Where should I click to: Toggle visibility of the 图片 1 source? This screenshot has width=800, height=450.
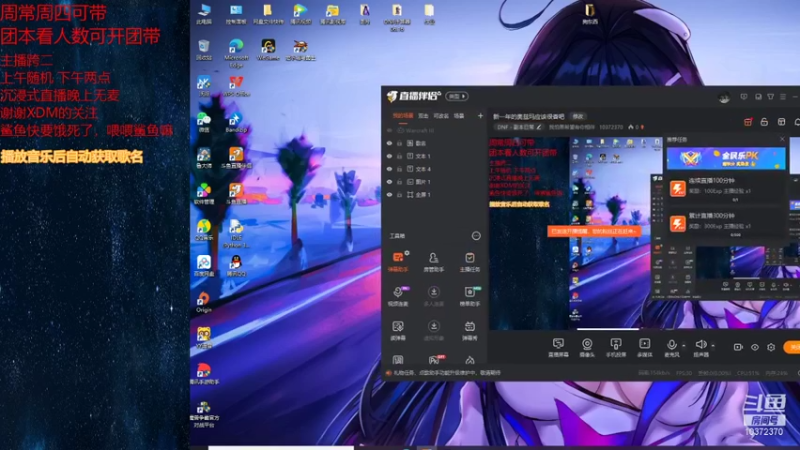(389, 182)
